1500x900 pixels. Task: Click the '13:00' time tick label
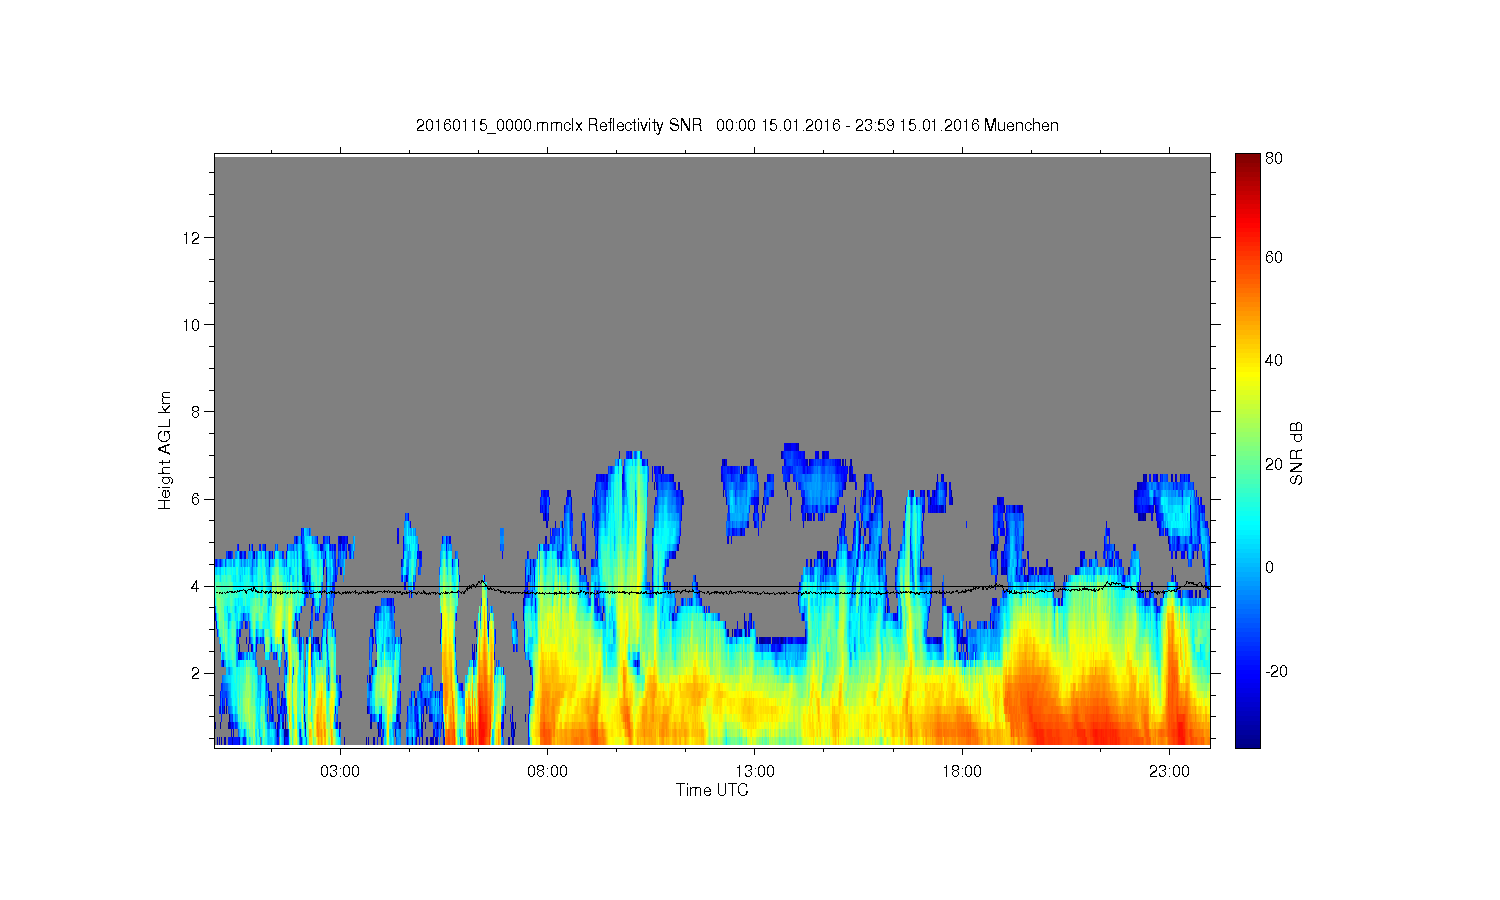coord(754,771)
